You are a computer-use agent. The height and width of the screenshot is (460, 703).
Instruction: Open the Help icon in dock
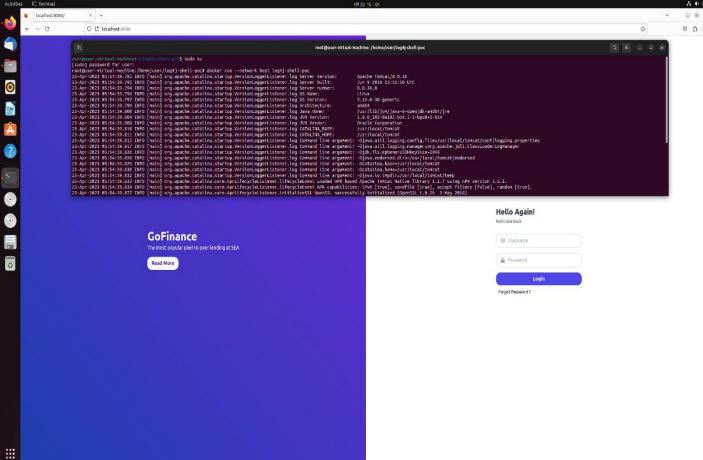point(10,152)
